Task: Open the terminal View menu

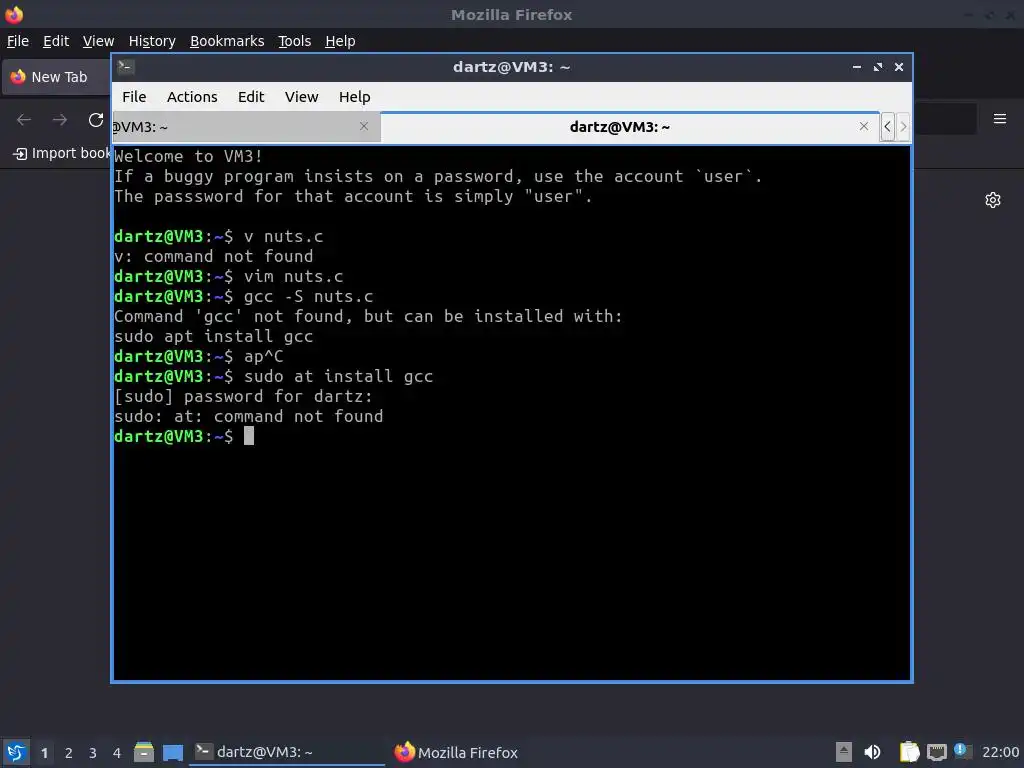Action: pyautogui.click(x=301, y=97)
